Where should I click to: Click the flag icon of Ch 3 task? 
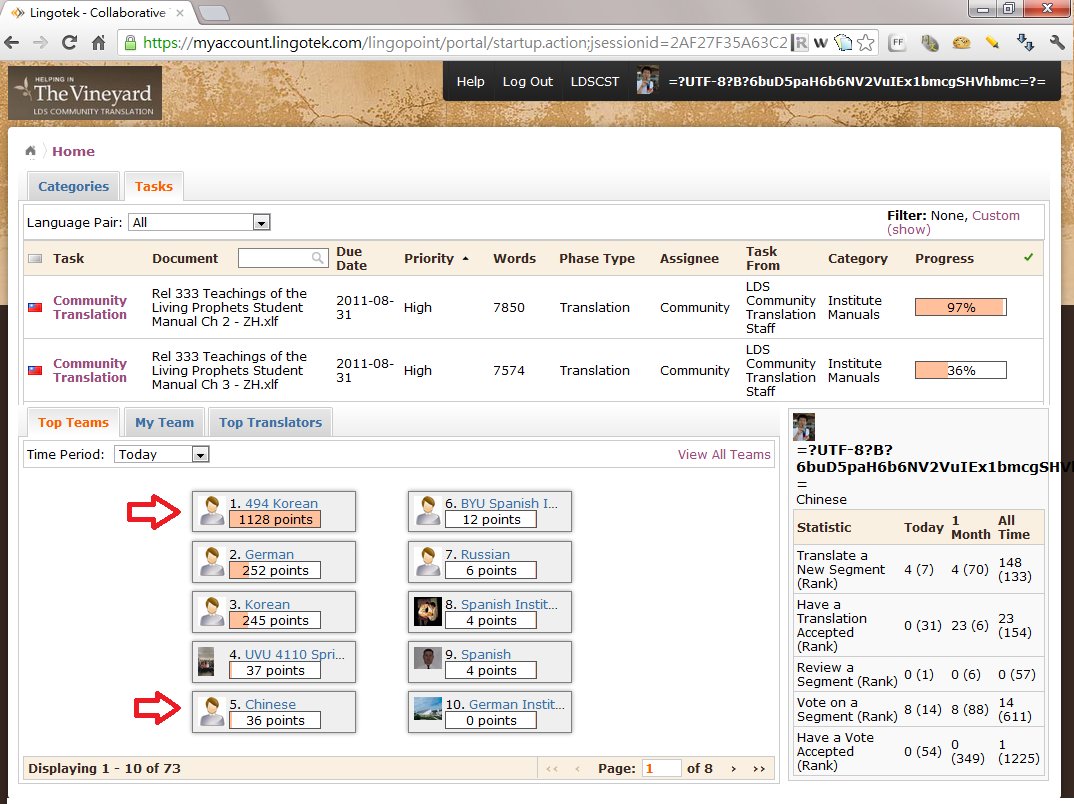click(35, 370)
